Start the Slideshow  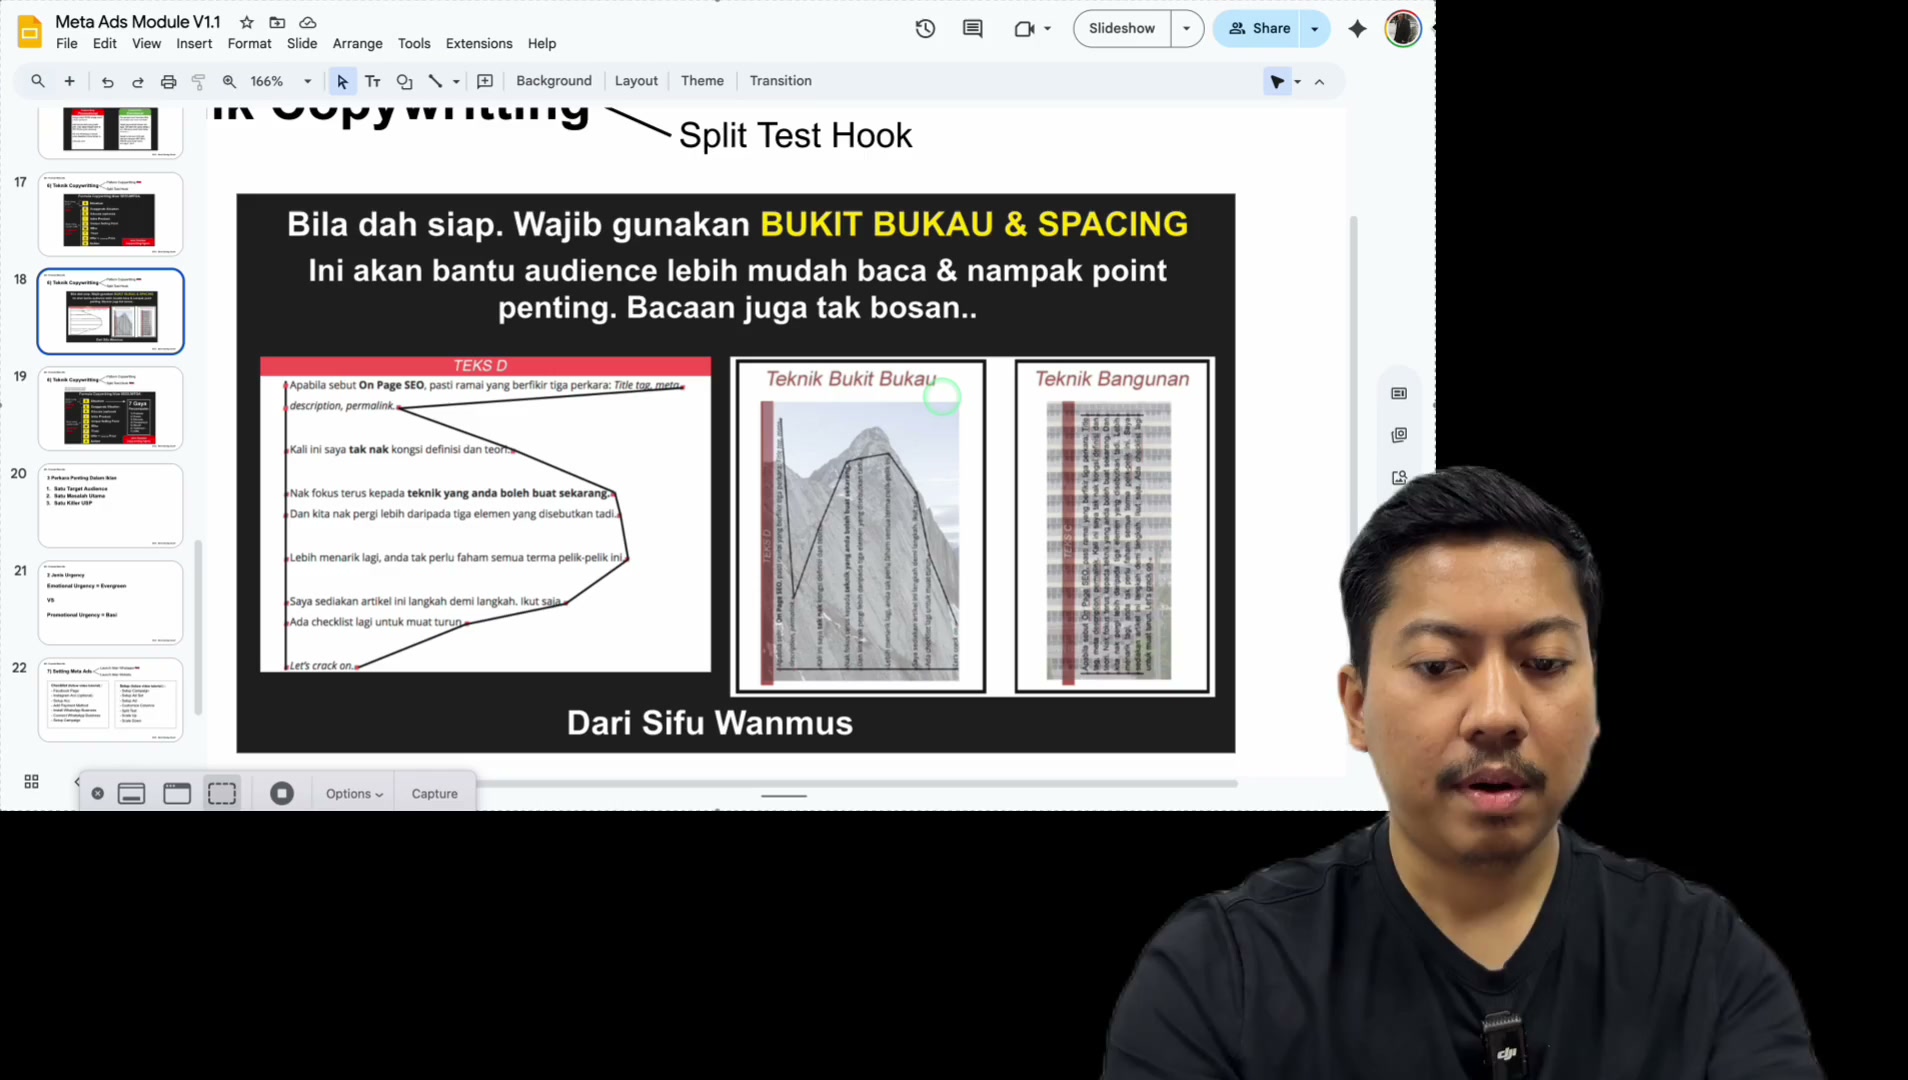[1121, 29]
